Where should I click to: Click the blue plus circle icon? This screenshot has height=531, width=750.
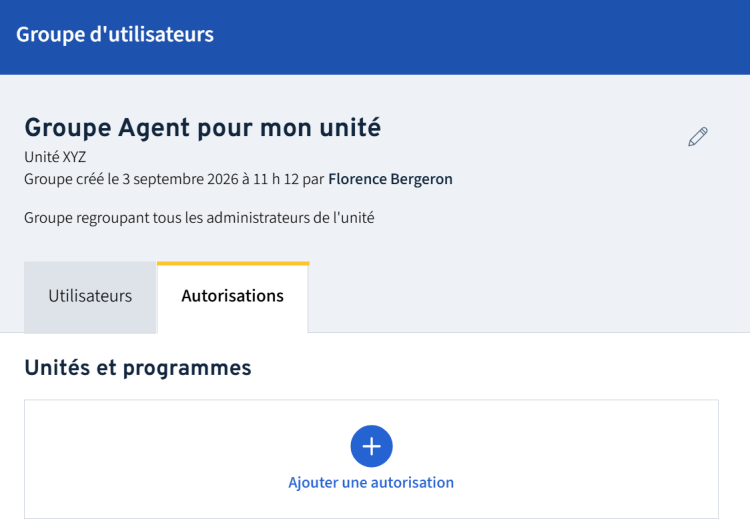pyautogui.click(x=372, y=446)
